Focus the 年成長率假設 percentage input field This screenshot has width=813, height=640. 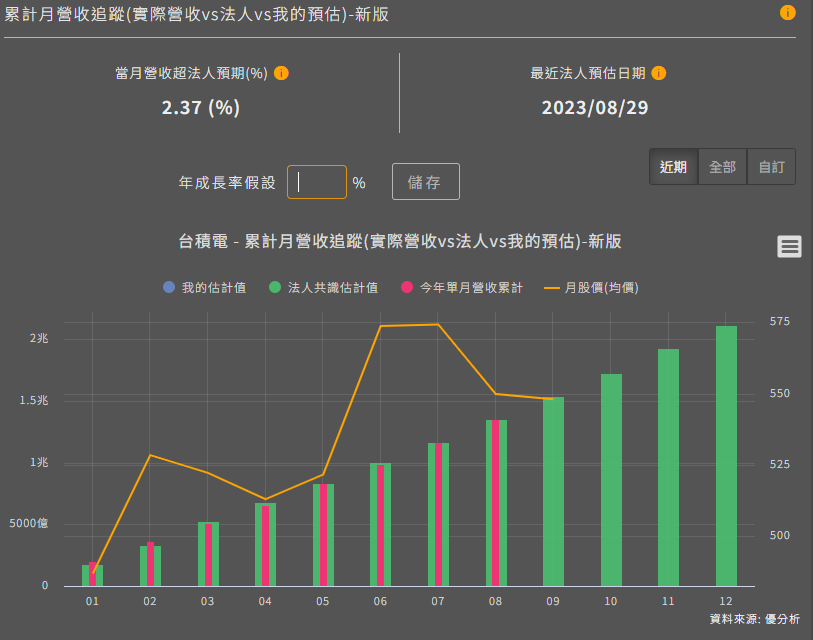(x=317, y=182)
